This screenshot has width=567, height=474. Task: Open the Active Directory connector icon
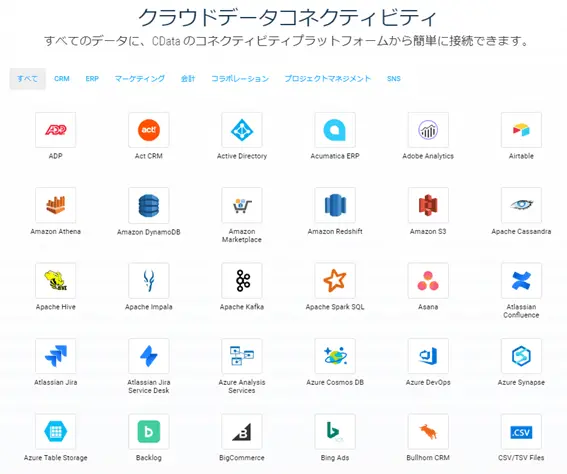pos(242,130)
